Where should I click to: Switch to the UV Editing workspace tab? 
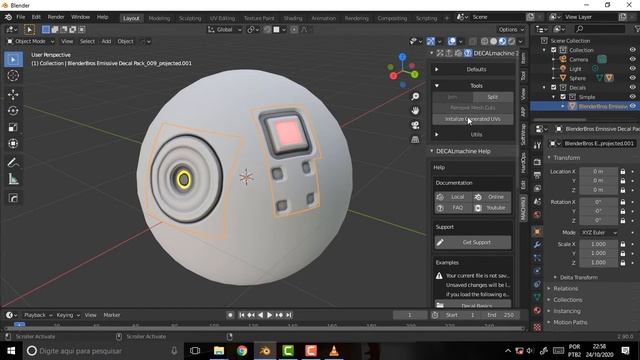pyautogui.click(x=222, y=18)
